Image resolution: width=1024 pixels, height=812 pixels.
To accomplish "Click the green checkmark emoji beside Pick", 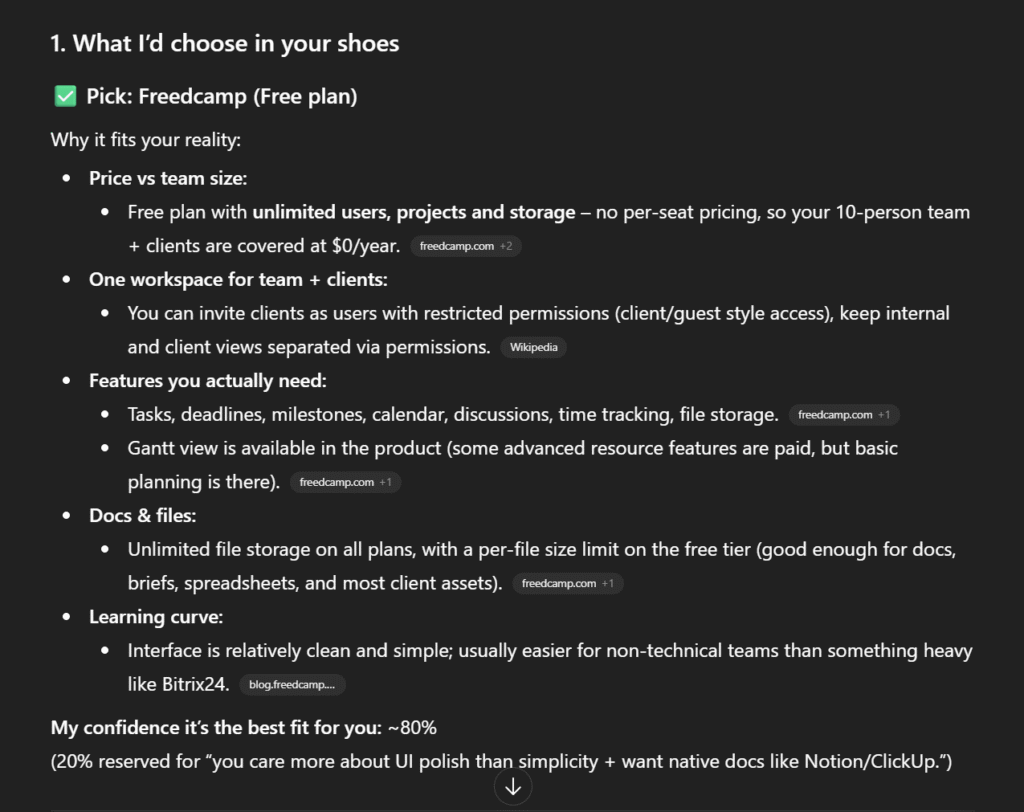I will [65, 97].
